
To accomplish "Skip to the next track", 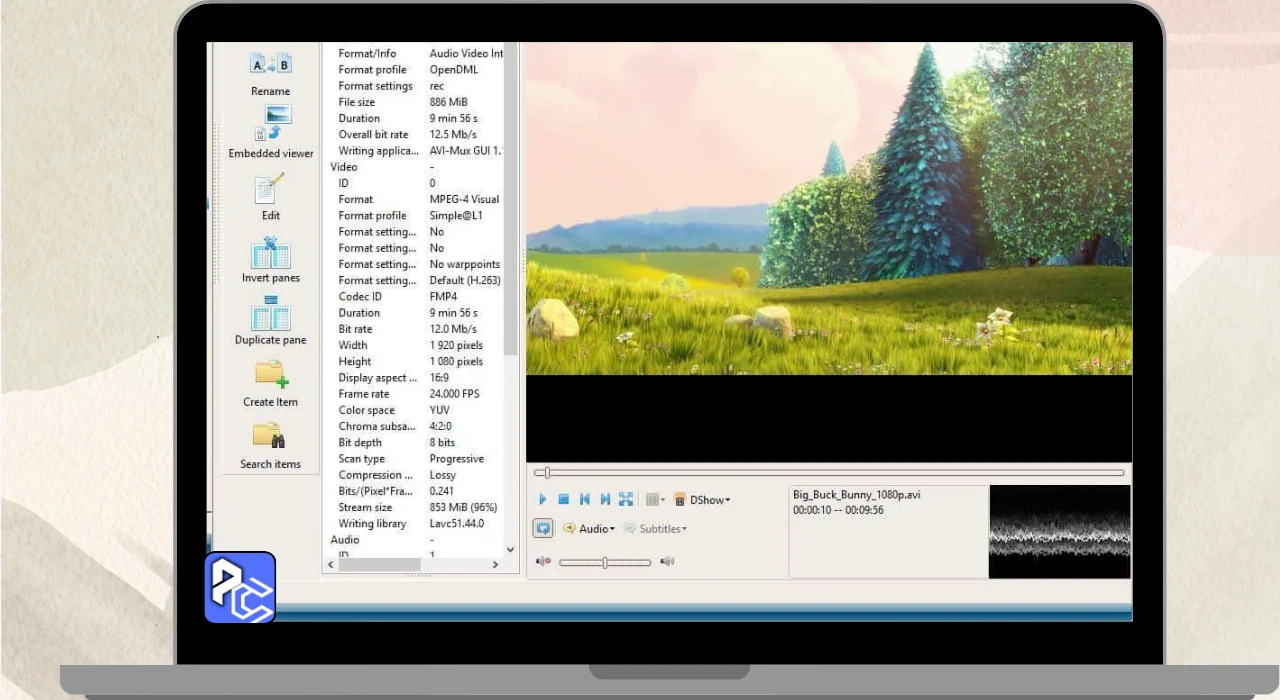I will pos(605,499).
